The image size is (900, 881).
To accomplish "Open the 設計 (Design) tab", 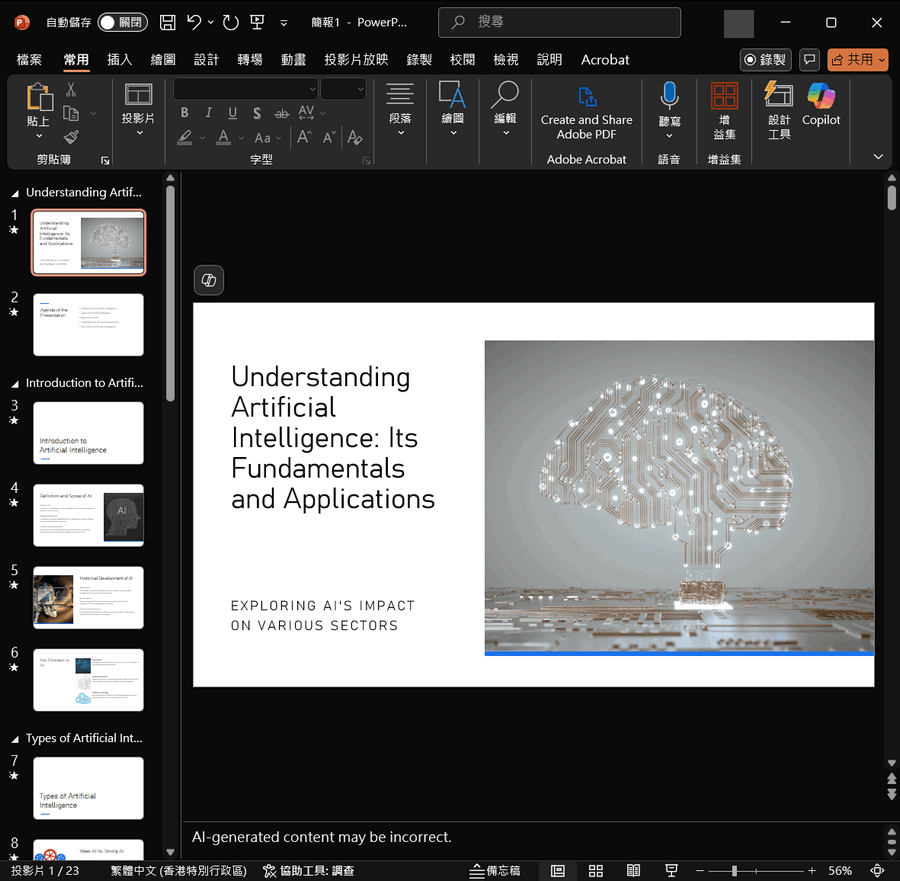I will [x=206, y=60].
